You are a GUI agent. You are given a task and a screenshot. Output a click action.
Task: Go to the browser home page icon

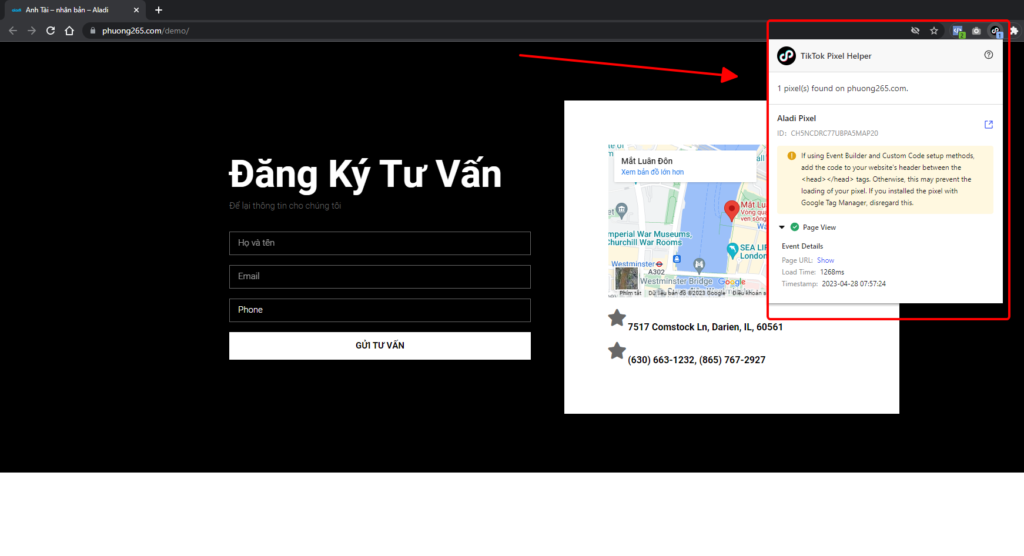coord(69,31)
